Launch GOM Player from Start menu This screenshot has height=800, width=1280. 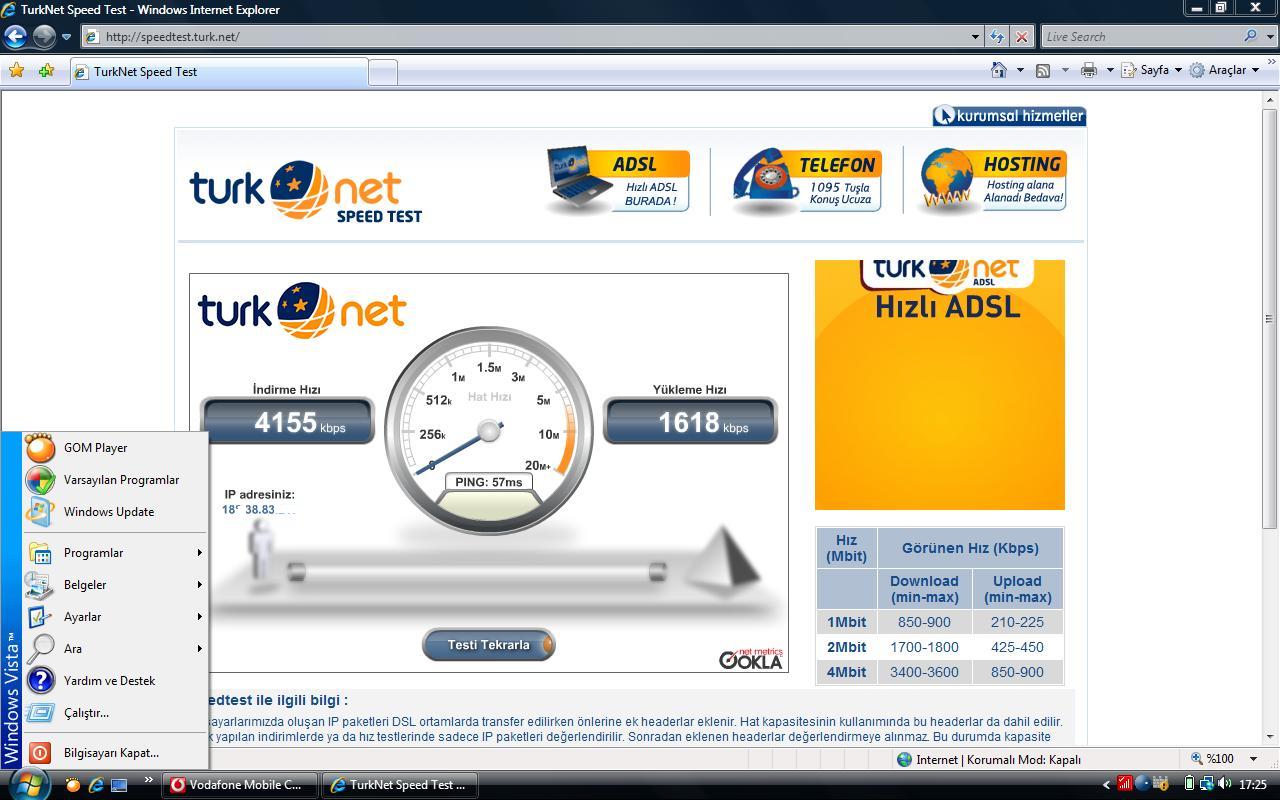point(116,448)
